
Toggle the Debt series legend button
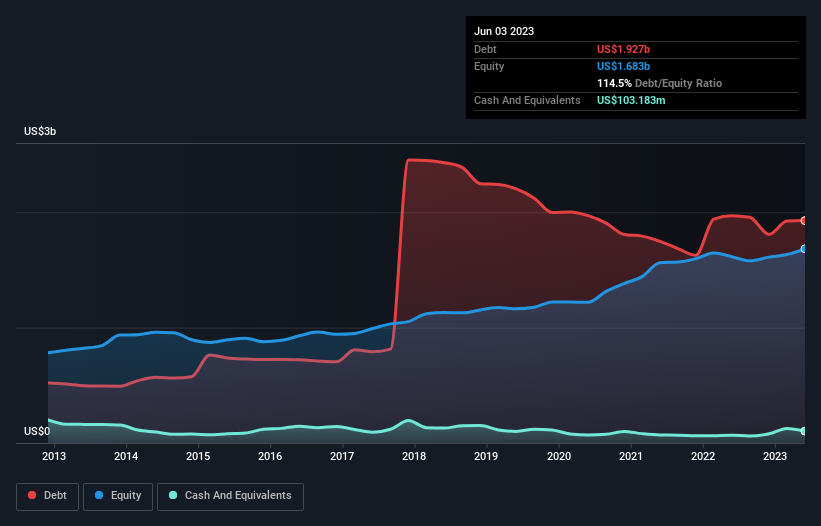click(47, 496)
